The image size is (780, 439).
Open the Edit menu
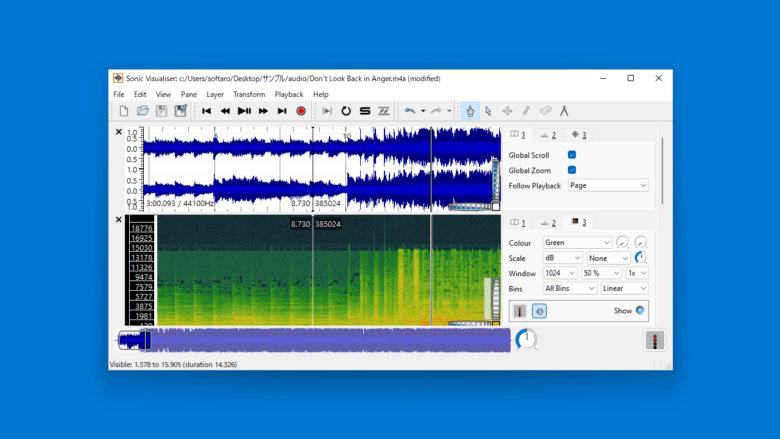[x=140, y=94]
